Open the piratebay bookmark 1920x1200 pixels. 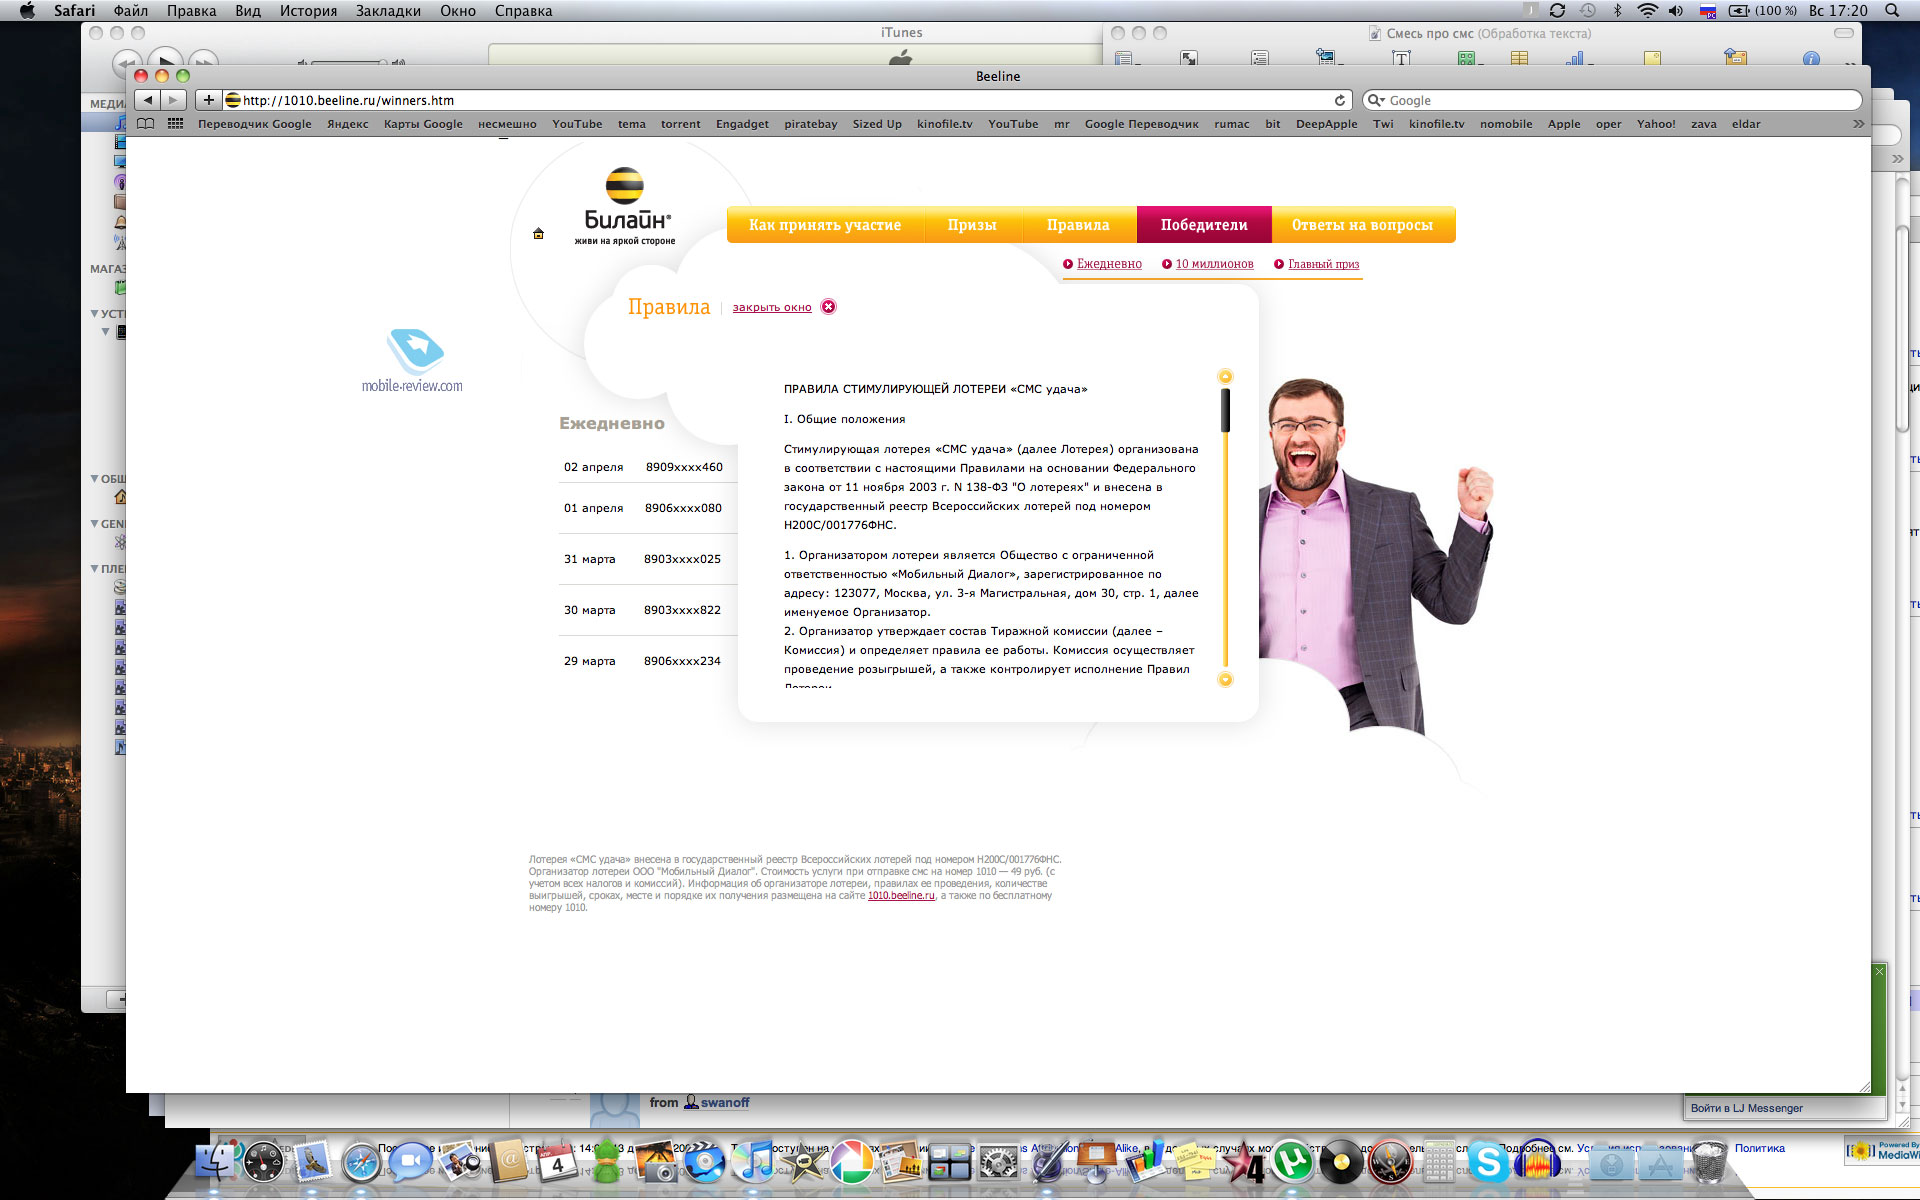click(x=811, y=124)
